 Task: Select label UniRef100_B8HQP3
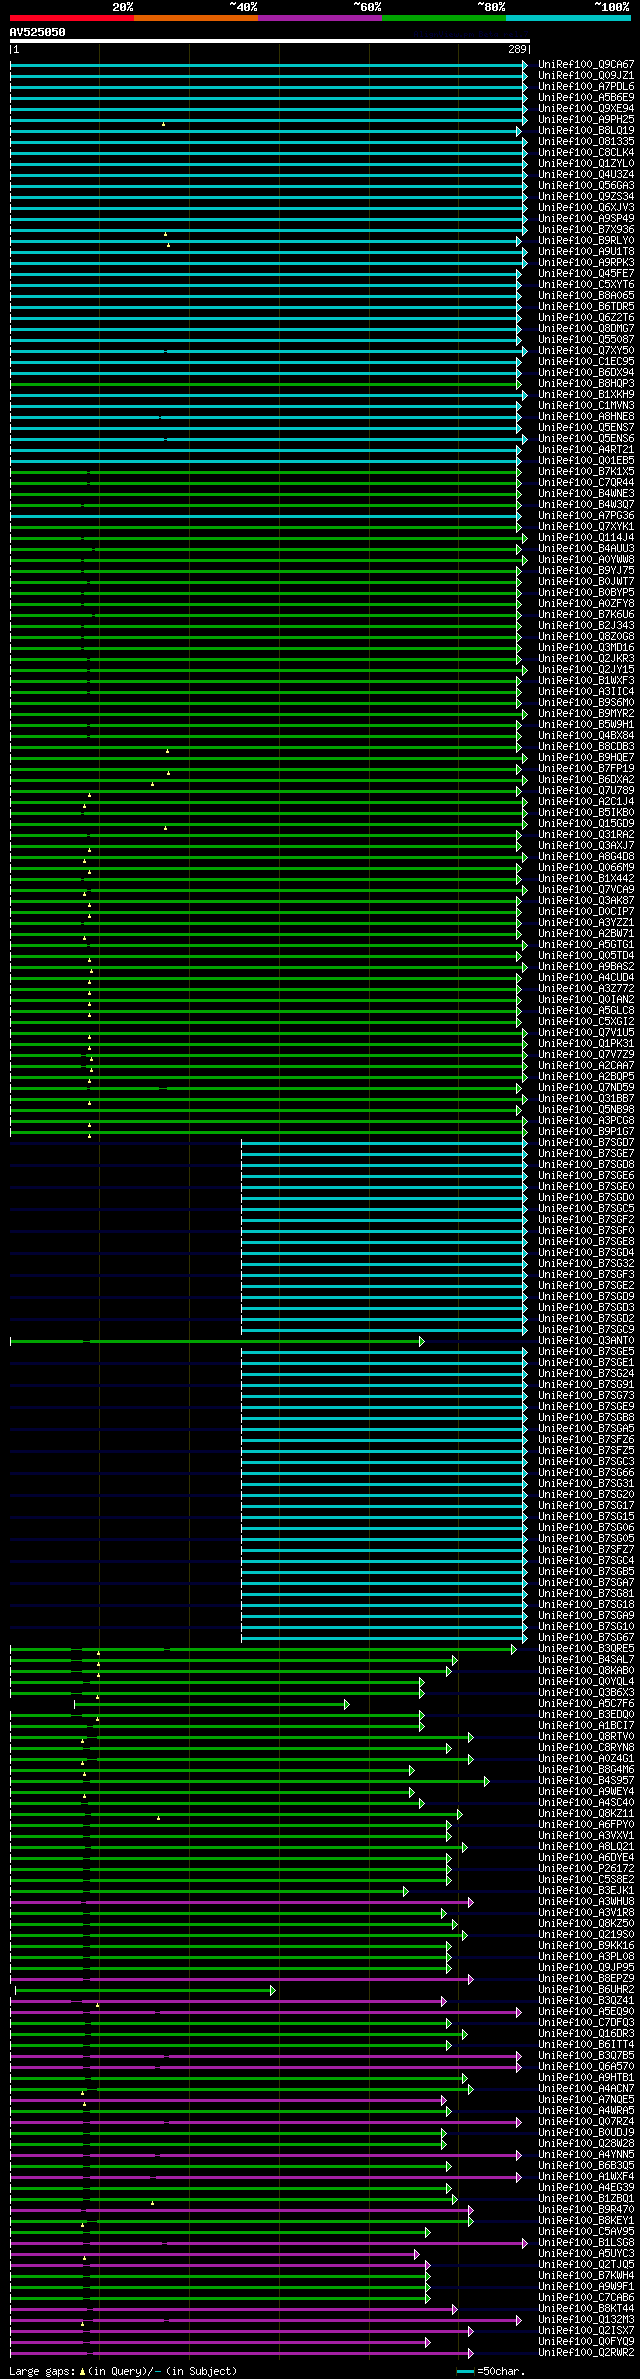point(586,384)
